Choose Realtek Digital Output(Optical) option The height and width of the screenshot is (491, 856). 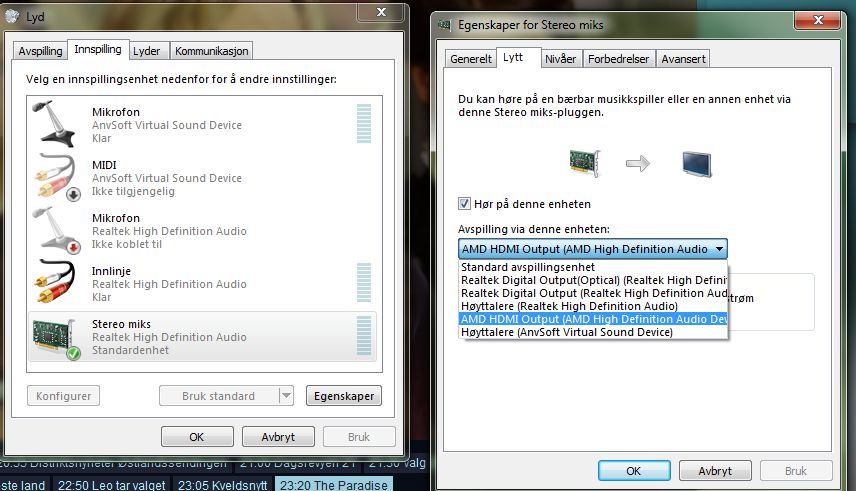[593, 280]
